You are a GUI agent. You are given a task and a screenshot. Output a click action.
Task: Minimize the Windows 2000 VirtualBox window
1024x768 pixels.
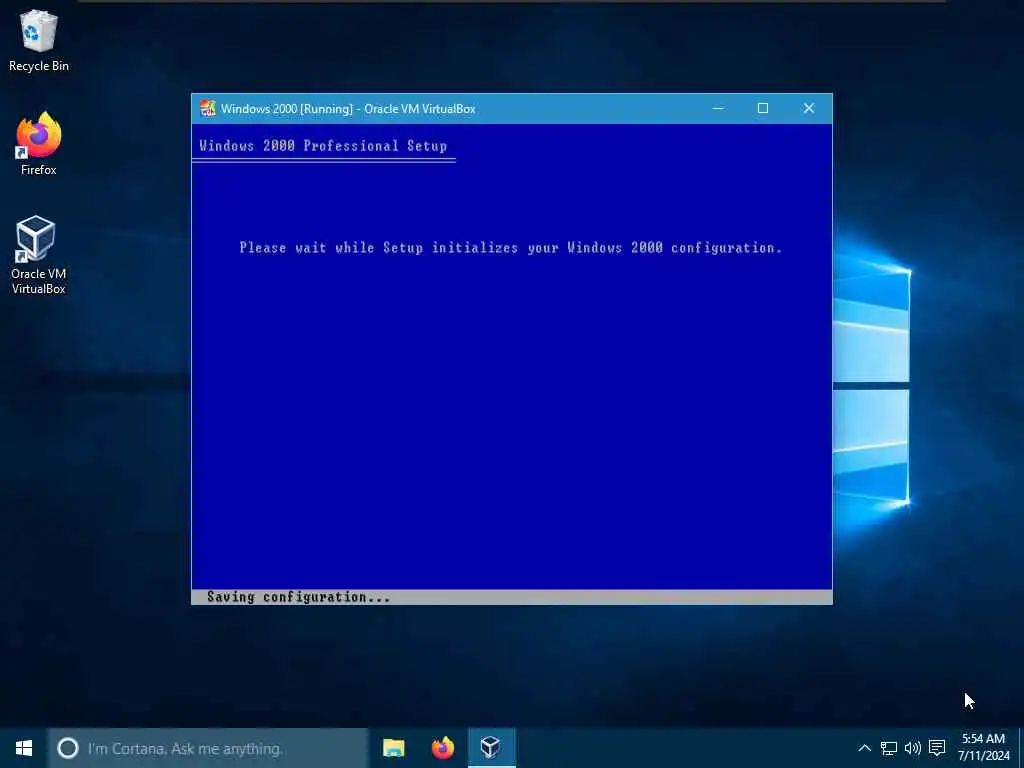tap(718, 108)
